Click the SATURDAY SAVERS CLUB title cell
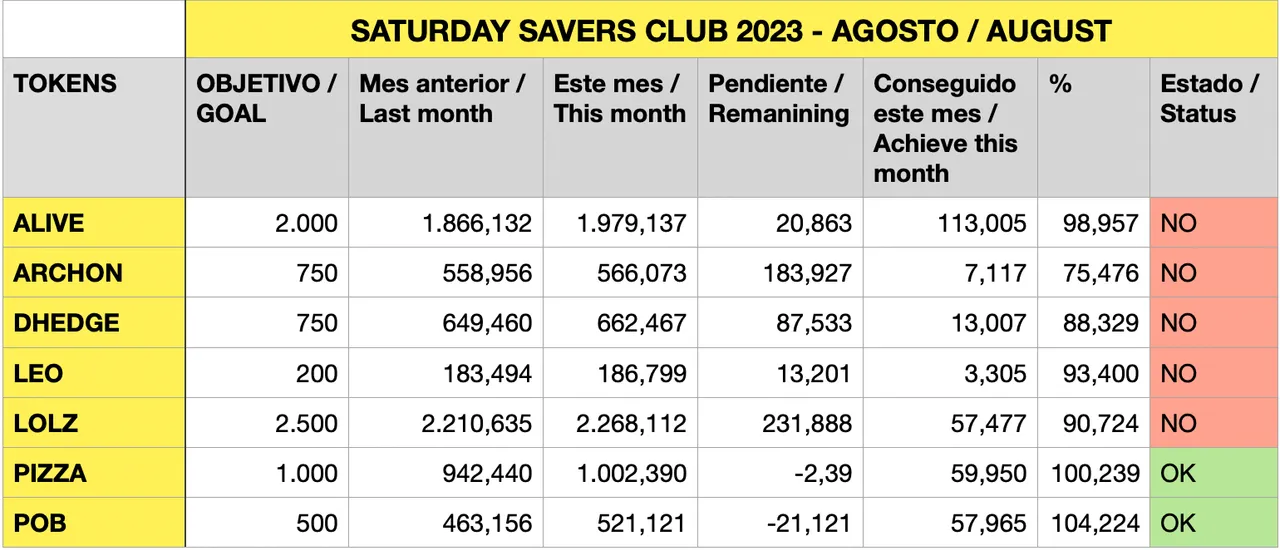Screen dimensions: 1280x550 click(730, 31)
